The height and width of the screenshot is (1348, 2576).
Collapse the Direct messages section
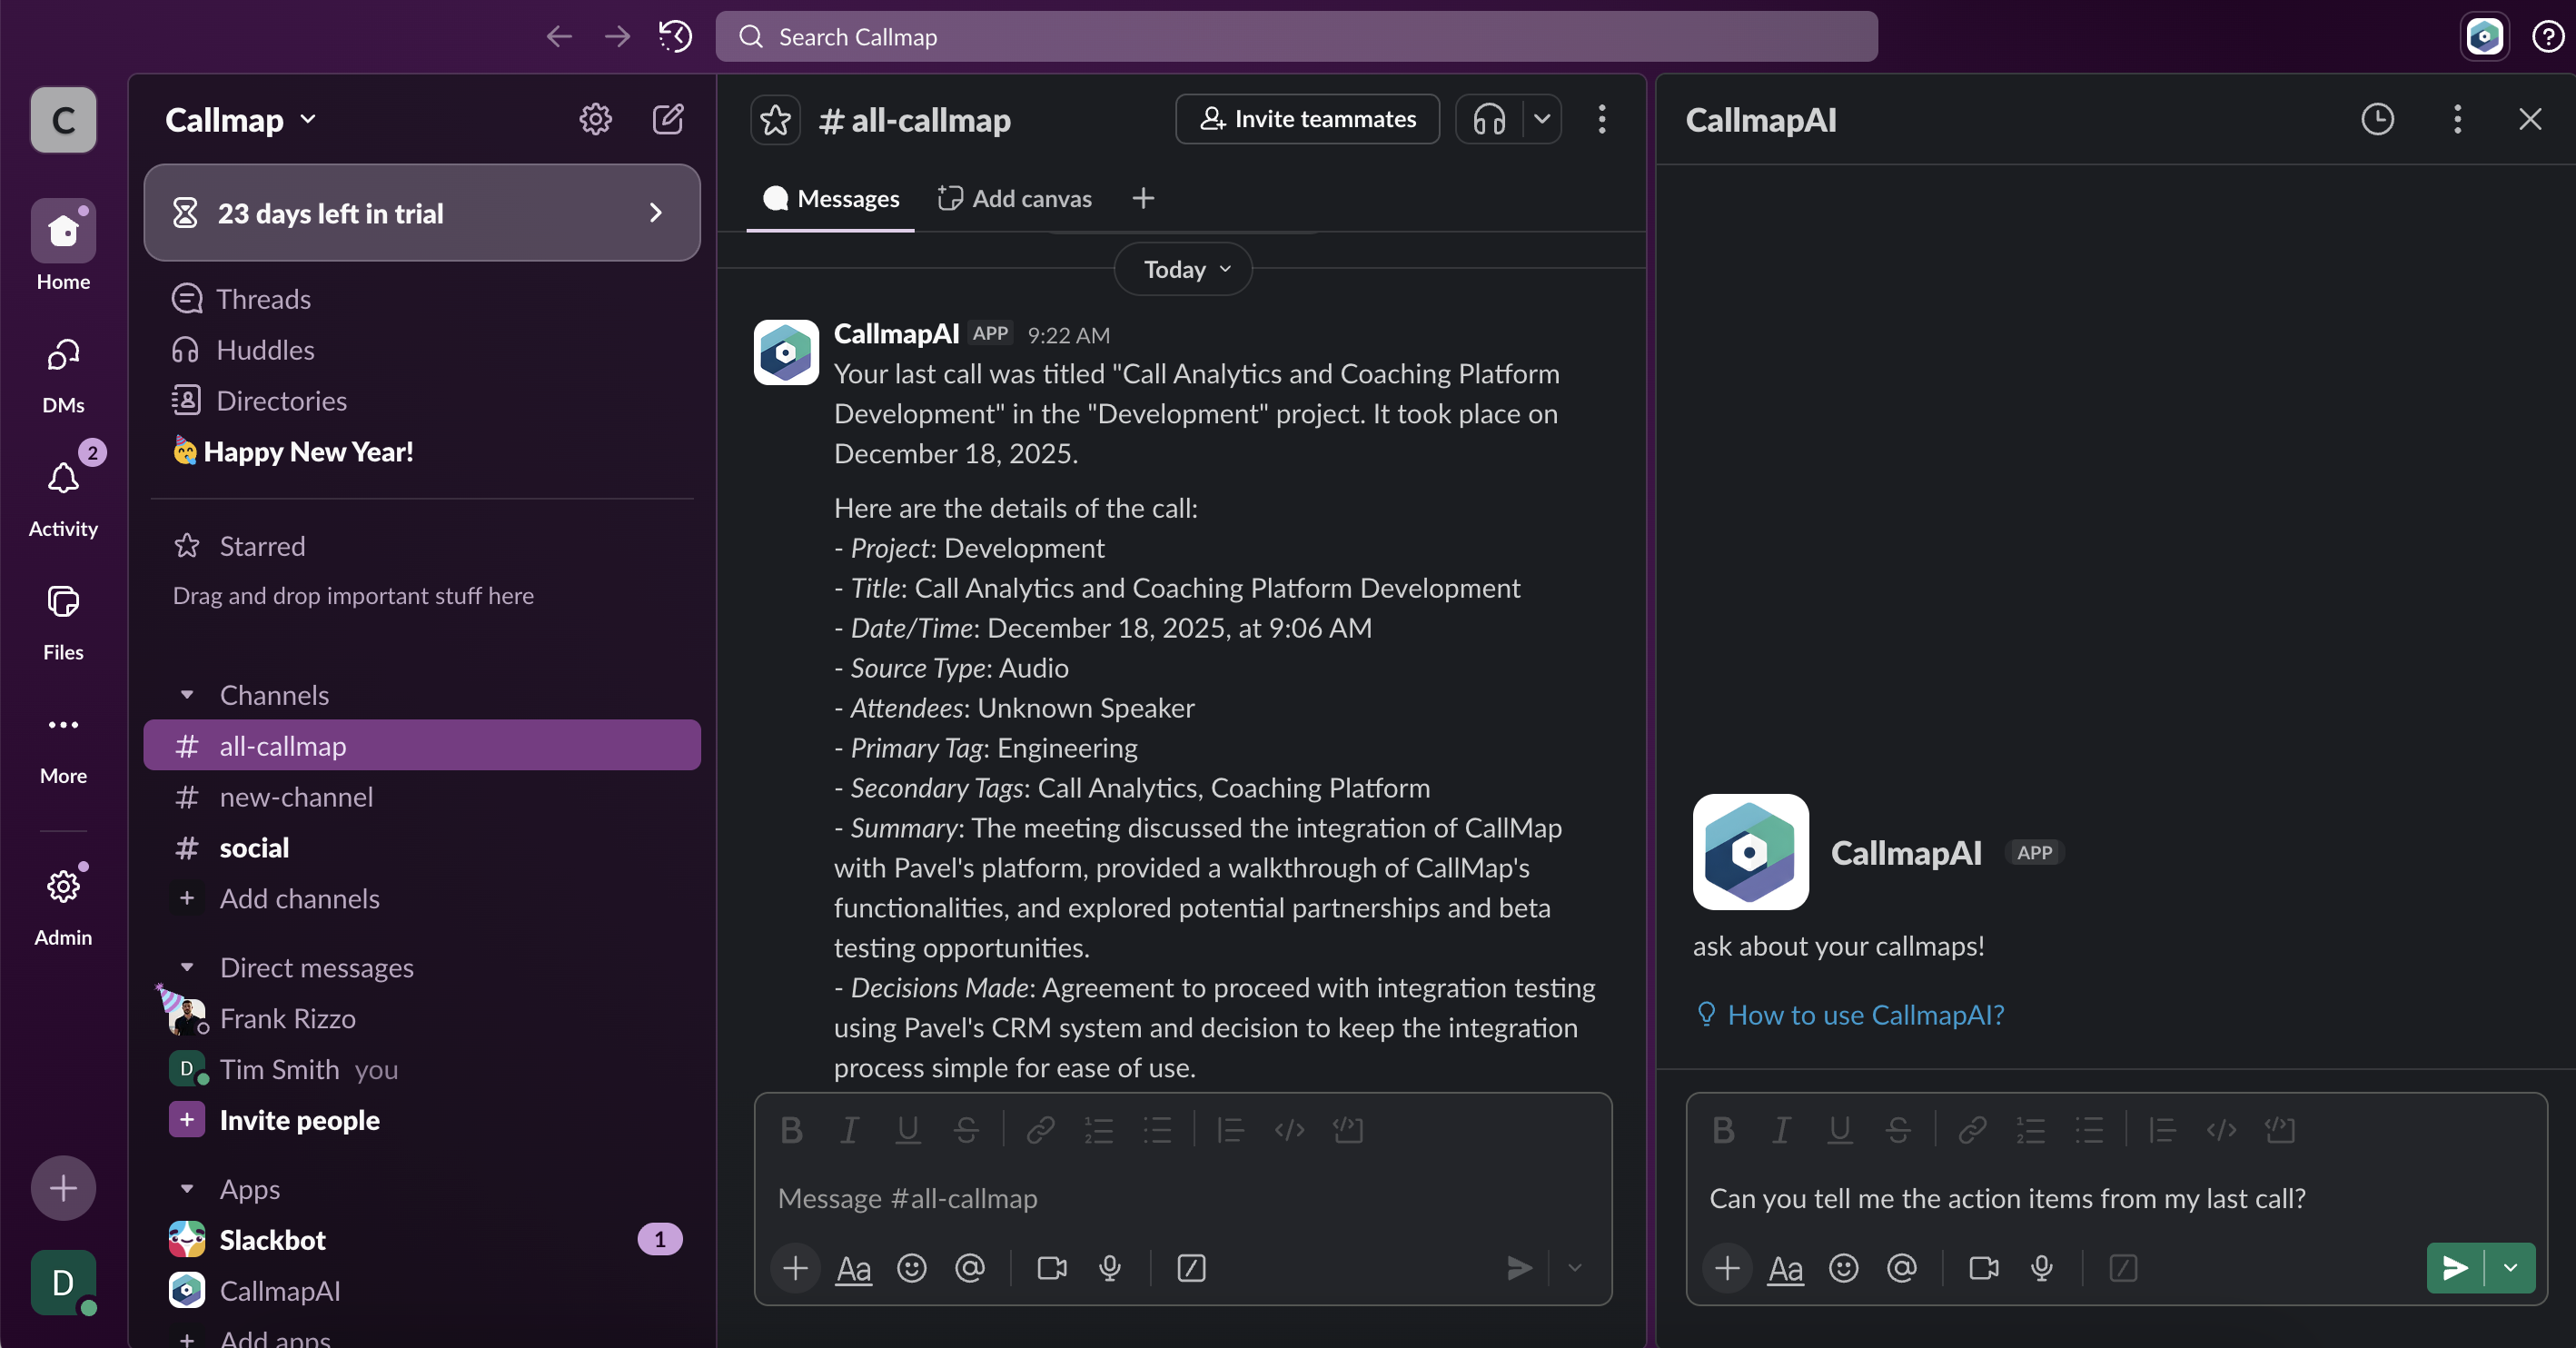point(187,967)
